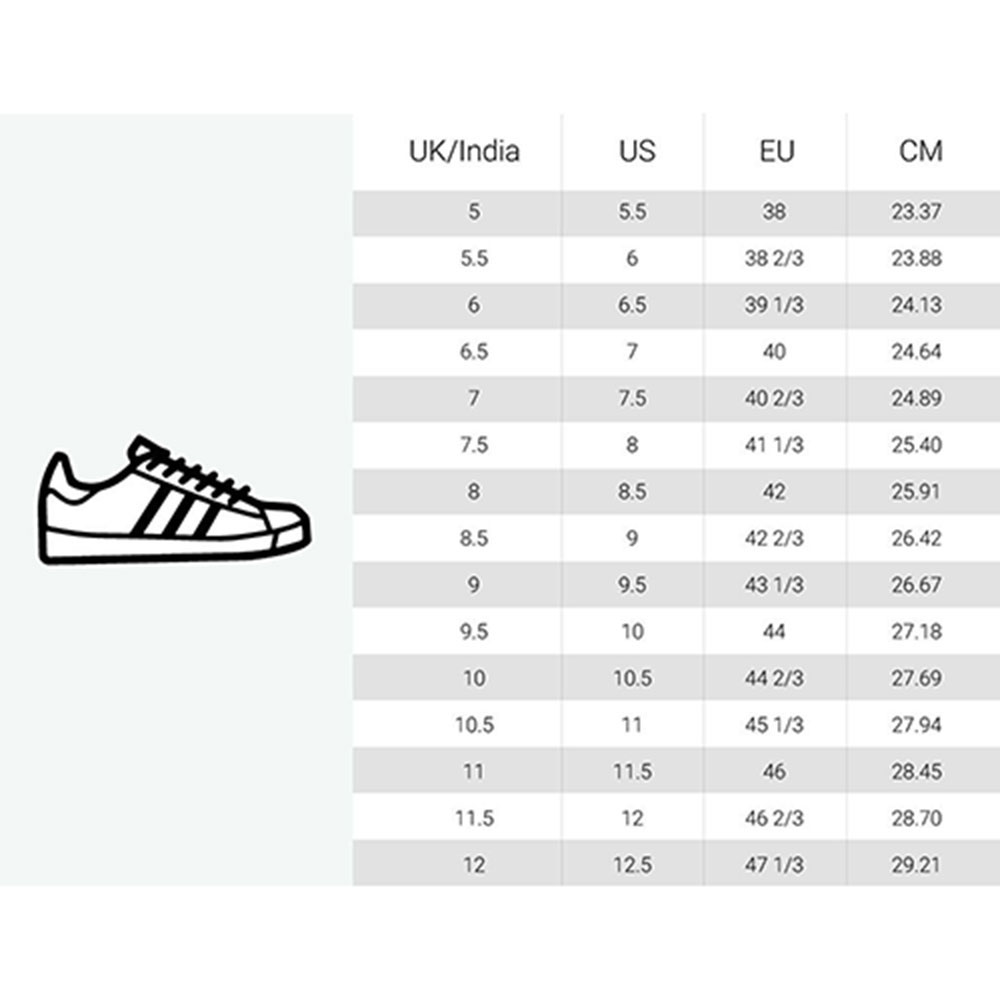Select US size 12.5 cell
1000x1000 pixels.
[633, 865]
